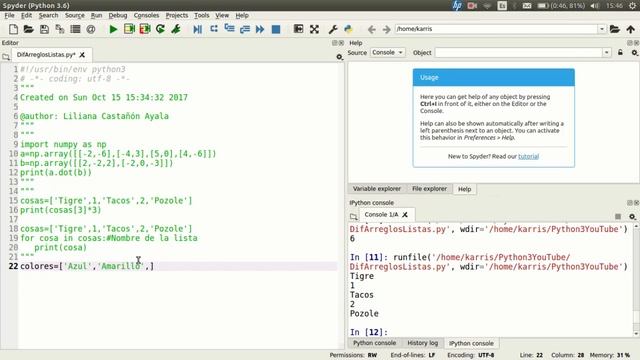640x360 pixels.
Task: Open run configuration settings icon
Action: click(x=176, y=29)
